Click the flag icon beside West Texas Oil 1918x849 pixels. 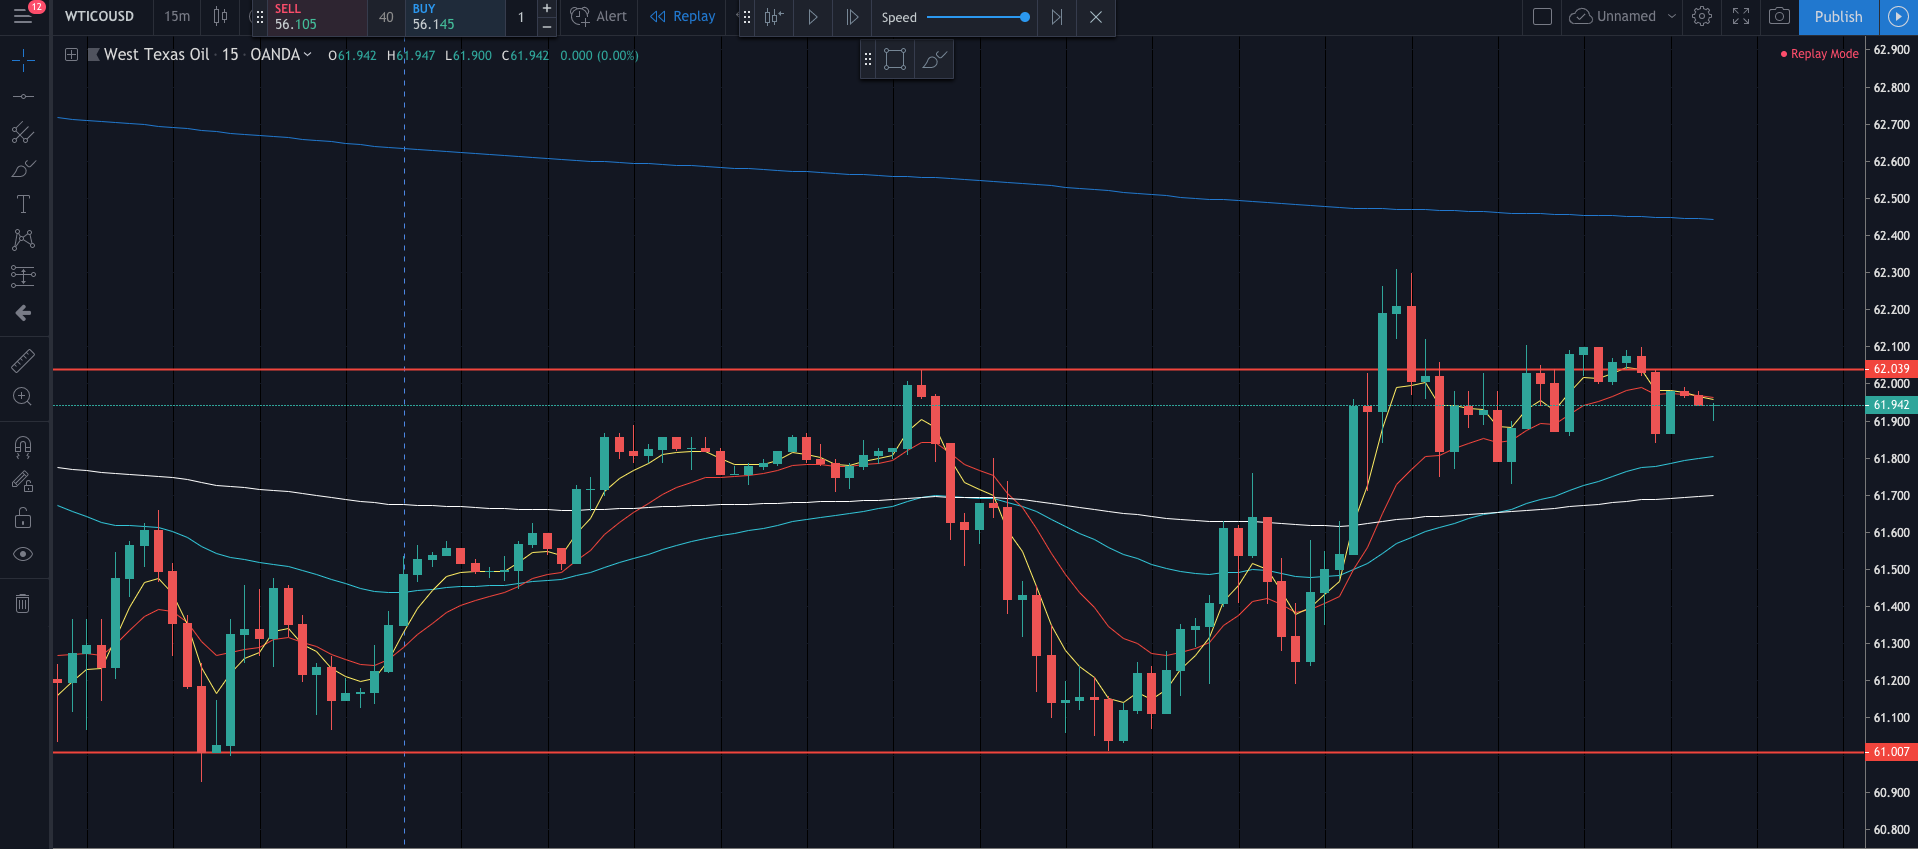point(94,55)
